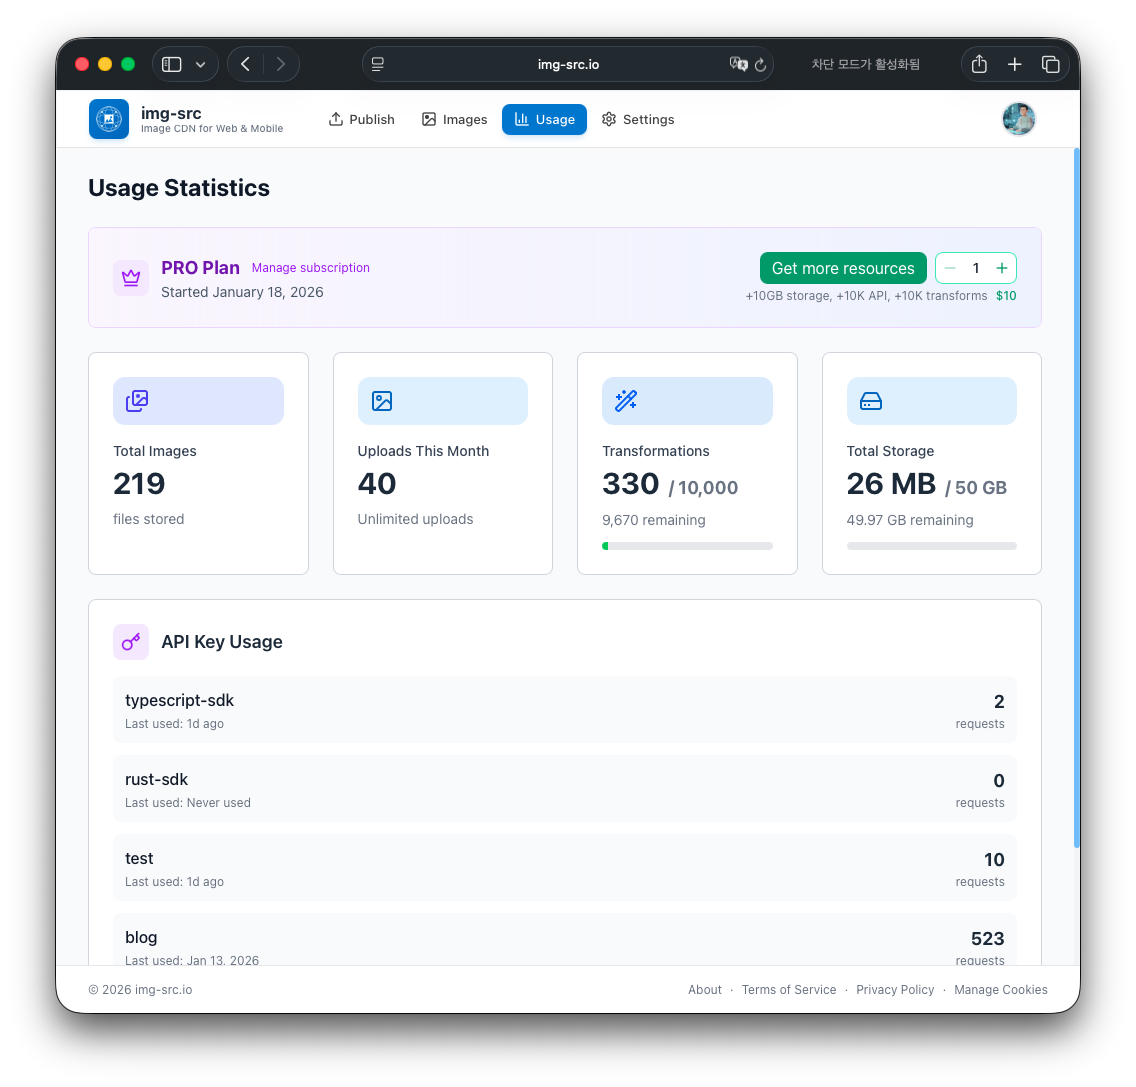Go forward with the browser forward arrow
The image size is (1136, 1087).
(x=280, y=64)
